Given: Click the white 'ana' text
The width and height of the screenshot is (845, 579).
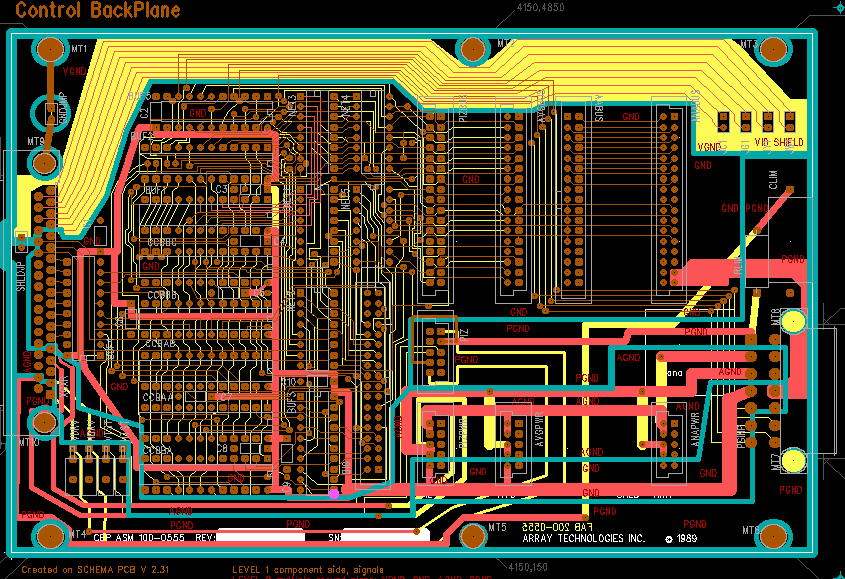Looking at the screenshot, I should tap(675, 373).
